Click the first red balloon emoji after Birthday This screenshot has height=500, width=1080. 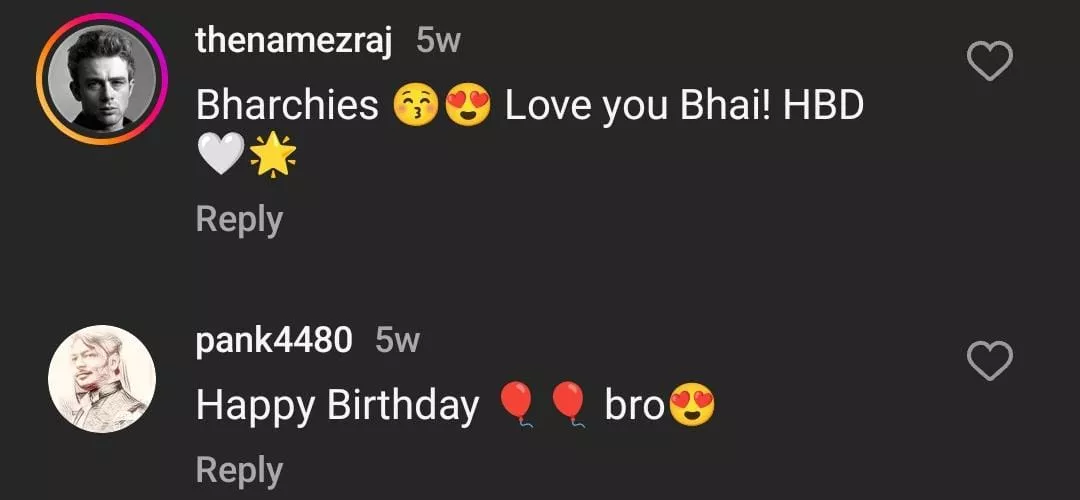(x=516, y=405)
